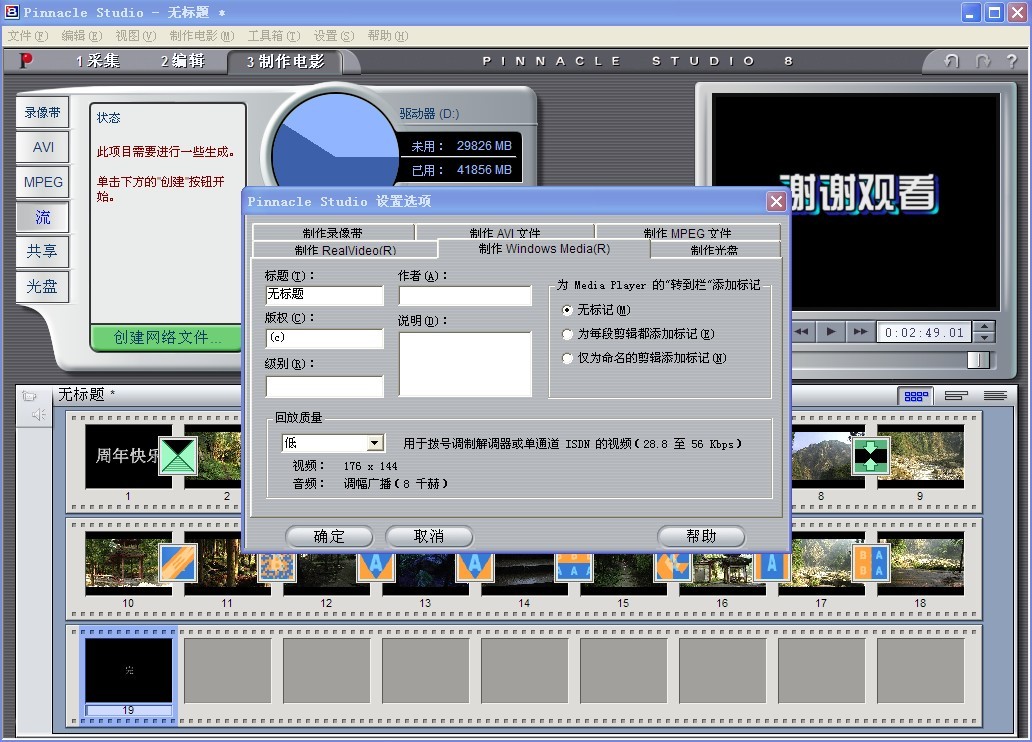Select the 无标记 radio option

click(568, 310)
